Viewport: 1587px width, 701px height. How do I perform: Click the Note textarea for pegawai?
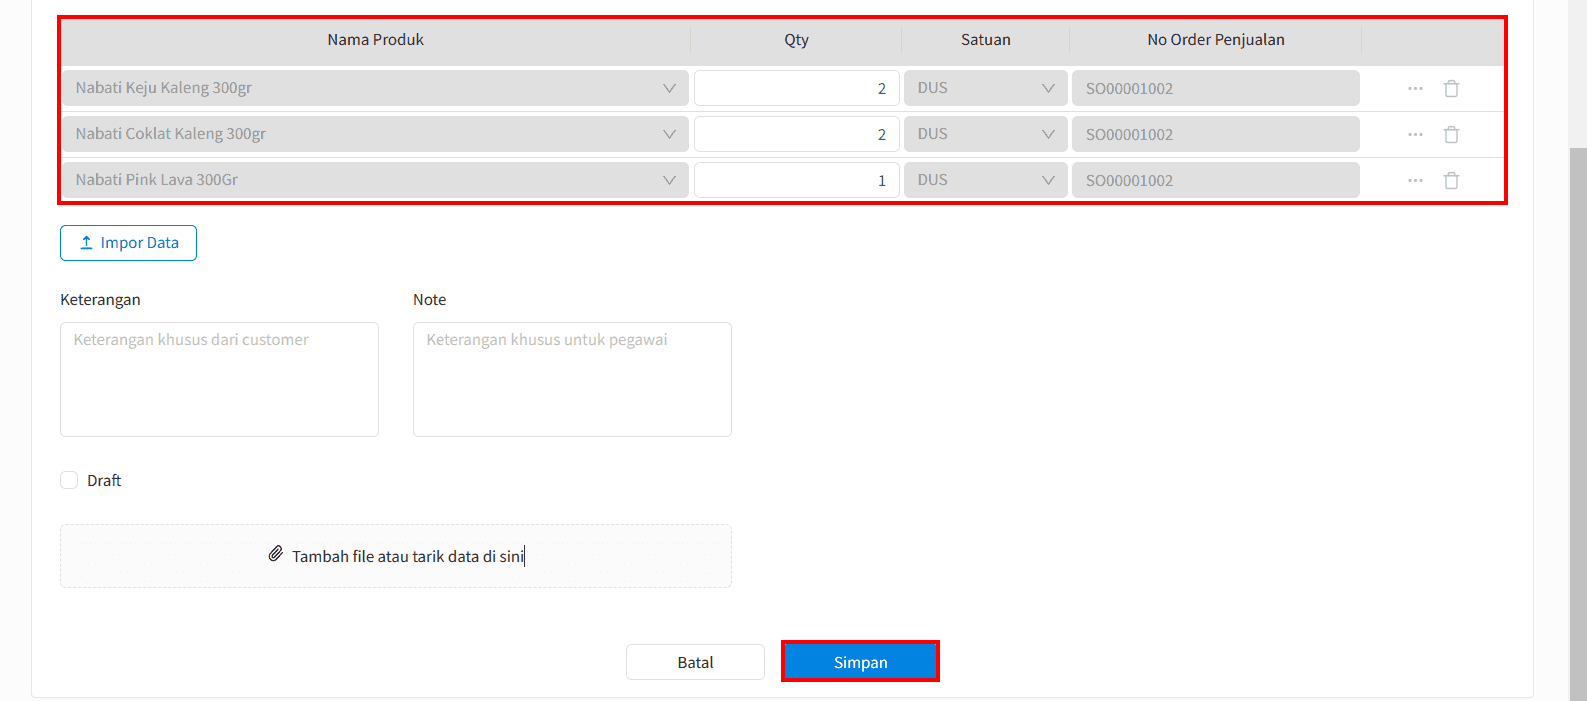(x=572, y=379)
